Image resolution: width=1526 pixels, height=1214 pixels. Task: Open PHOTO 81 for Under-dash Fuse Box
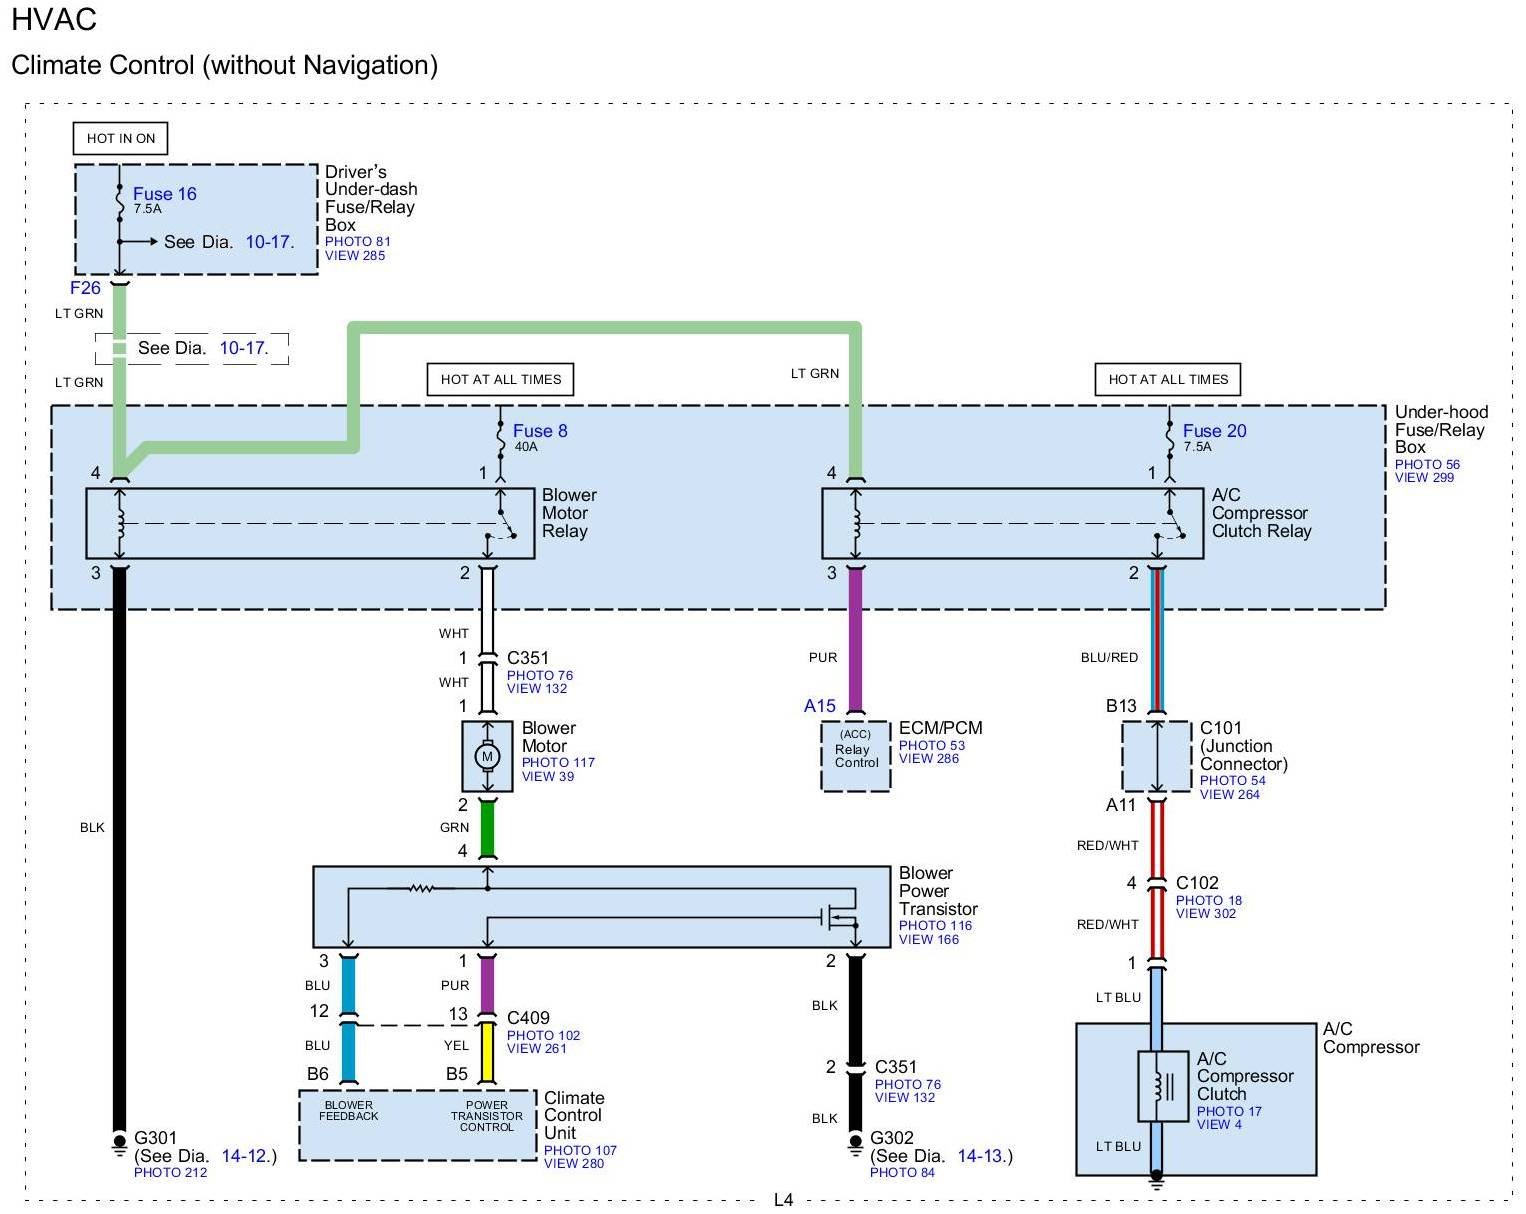tap(357, 241)
